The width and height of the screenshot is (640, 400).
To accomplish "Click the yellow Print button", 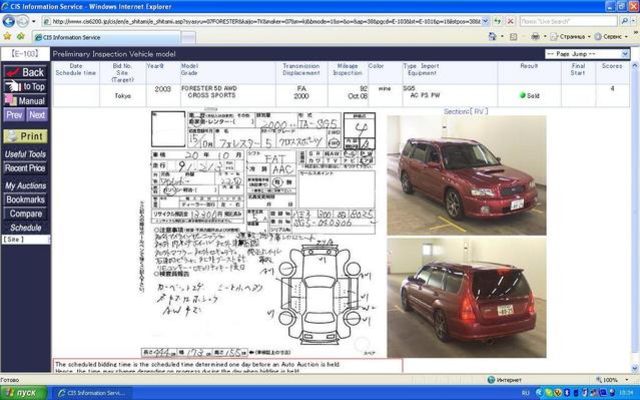I will point(25,136).
